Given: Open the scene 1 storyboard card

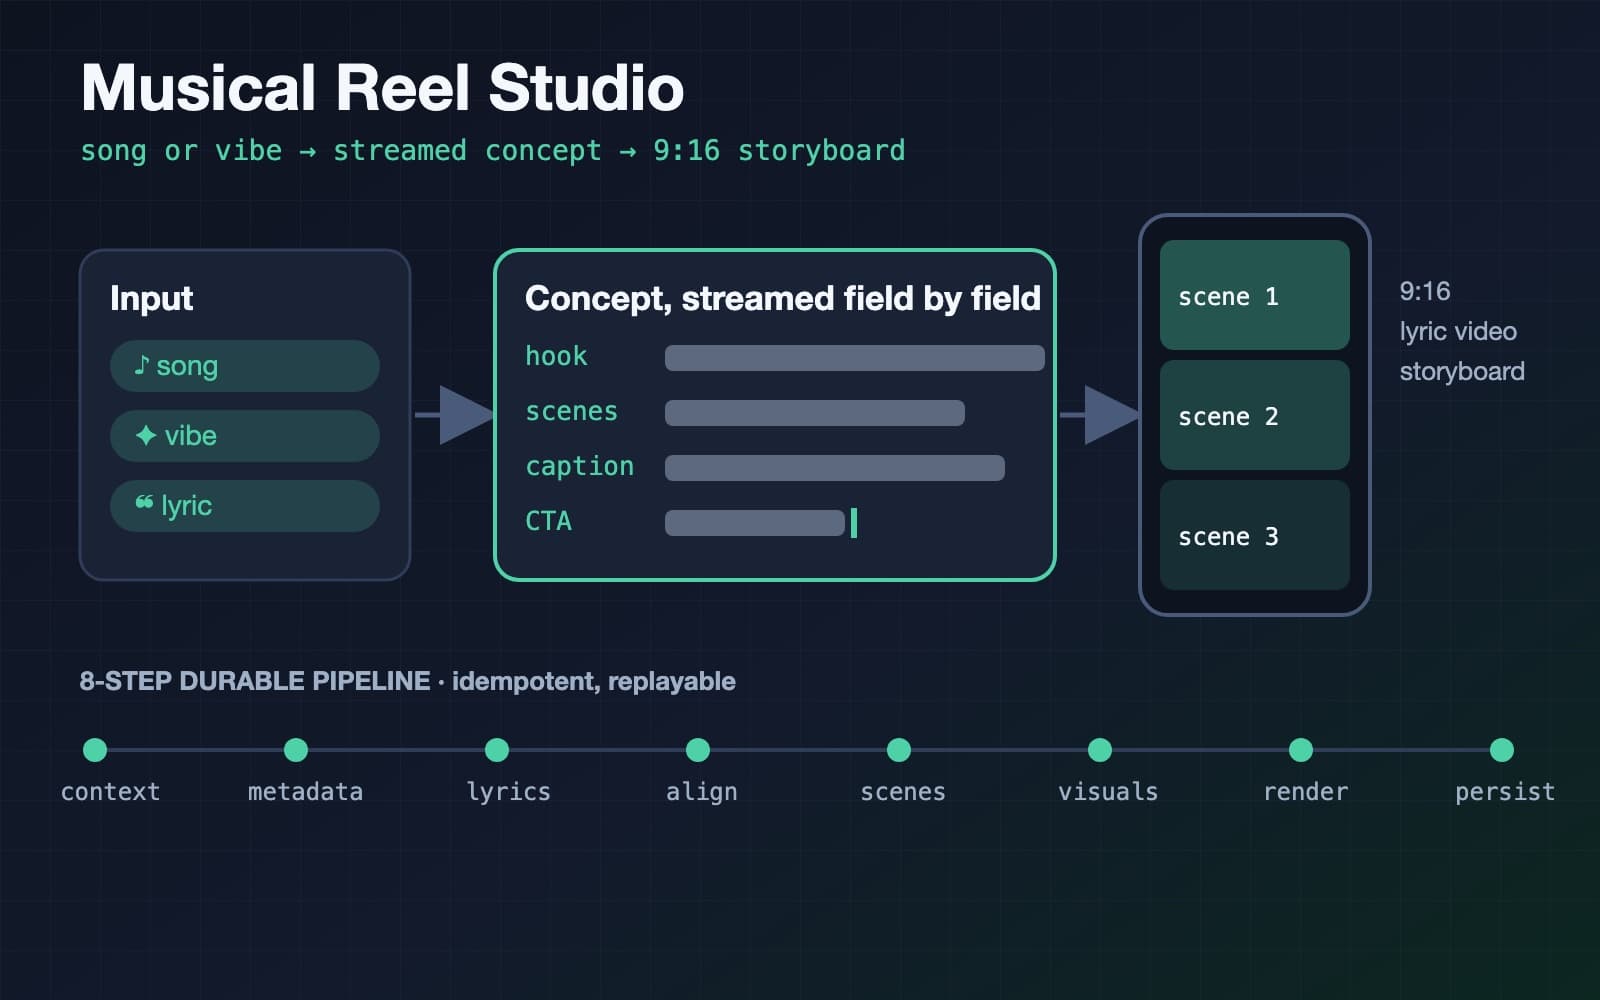Looking at the screenshot, I should coord(1255,295).
